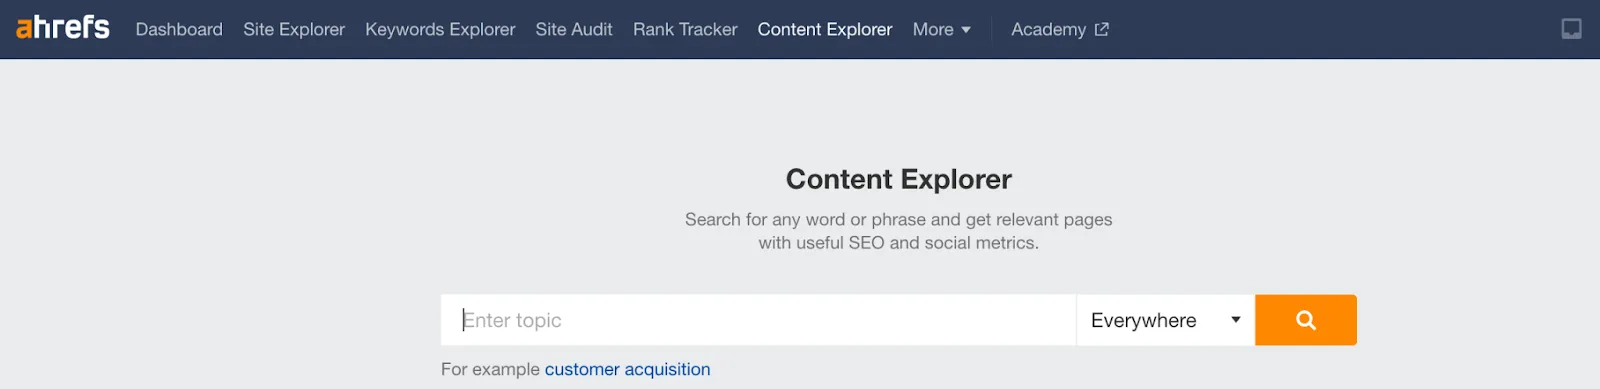Expand the Everywhere search scope dropdown
This screenshot has width=1600, height=389.
coord(1165,320)
